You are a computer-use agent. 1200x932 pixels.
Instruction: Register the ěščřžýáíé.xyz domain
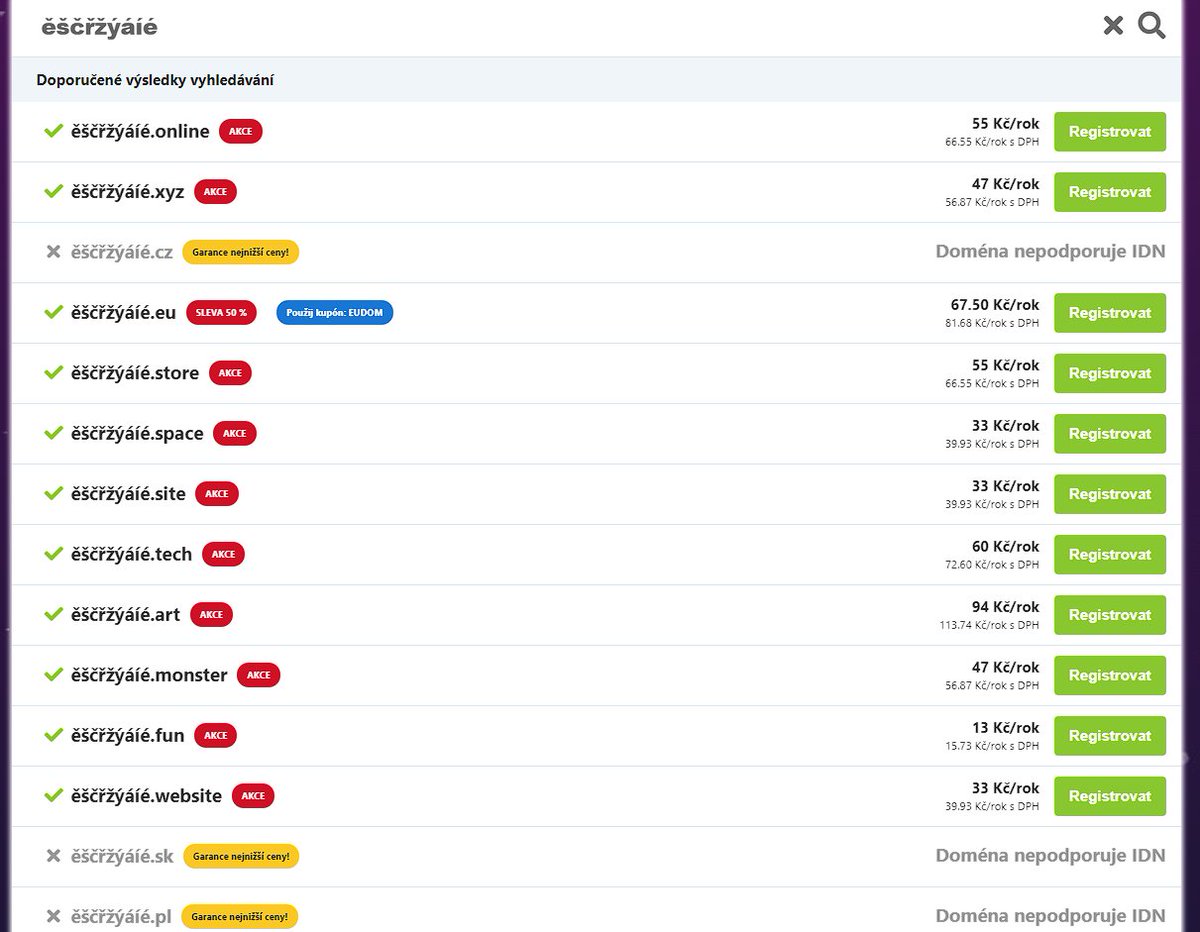(1110, 192)
